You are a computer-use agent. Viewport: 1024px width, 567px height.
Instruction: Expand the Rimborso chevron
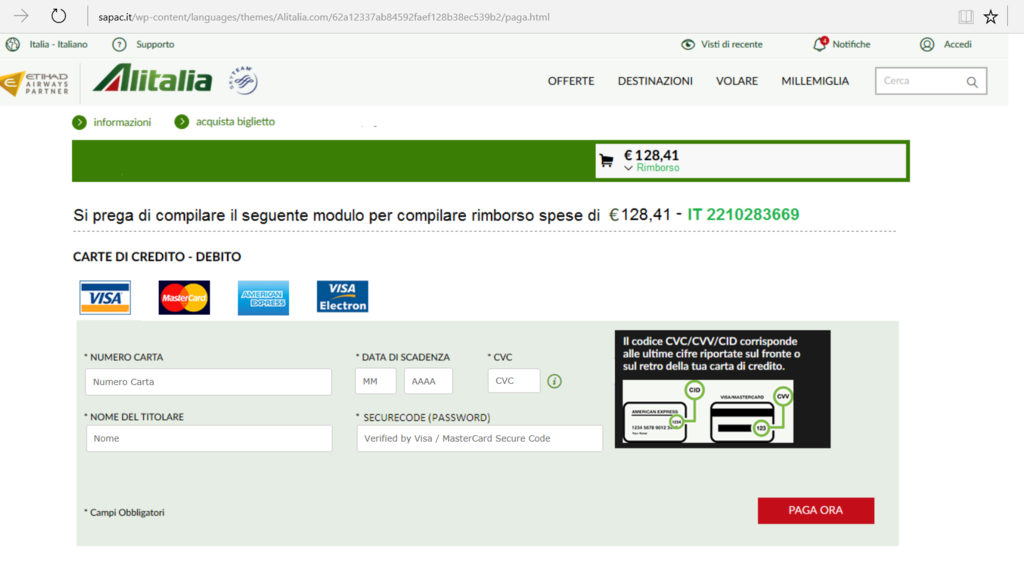pos(628,168)
